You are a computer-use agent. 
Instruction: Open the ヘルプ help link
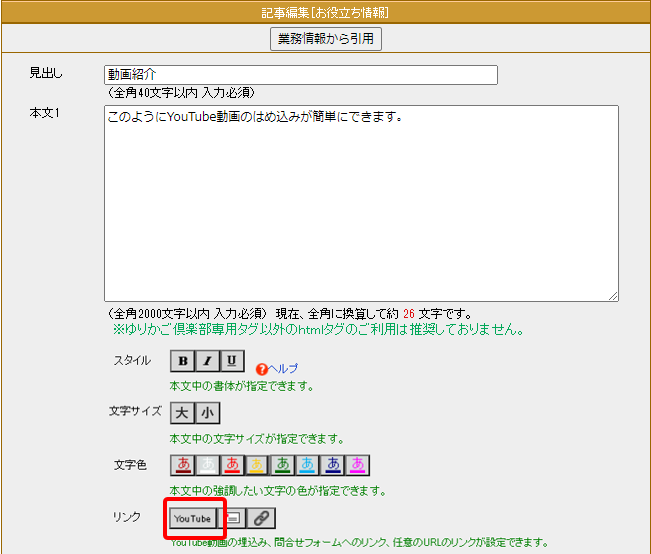pyautogui.click(x=283, y=368)
